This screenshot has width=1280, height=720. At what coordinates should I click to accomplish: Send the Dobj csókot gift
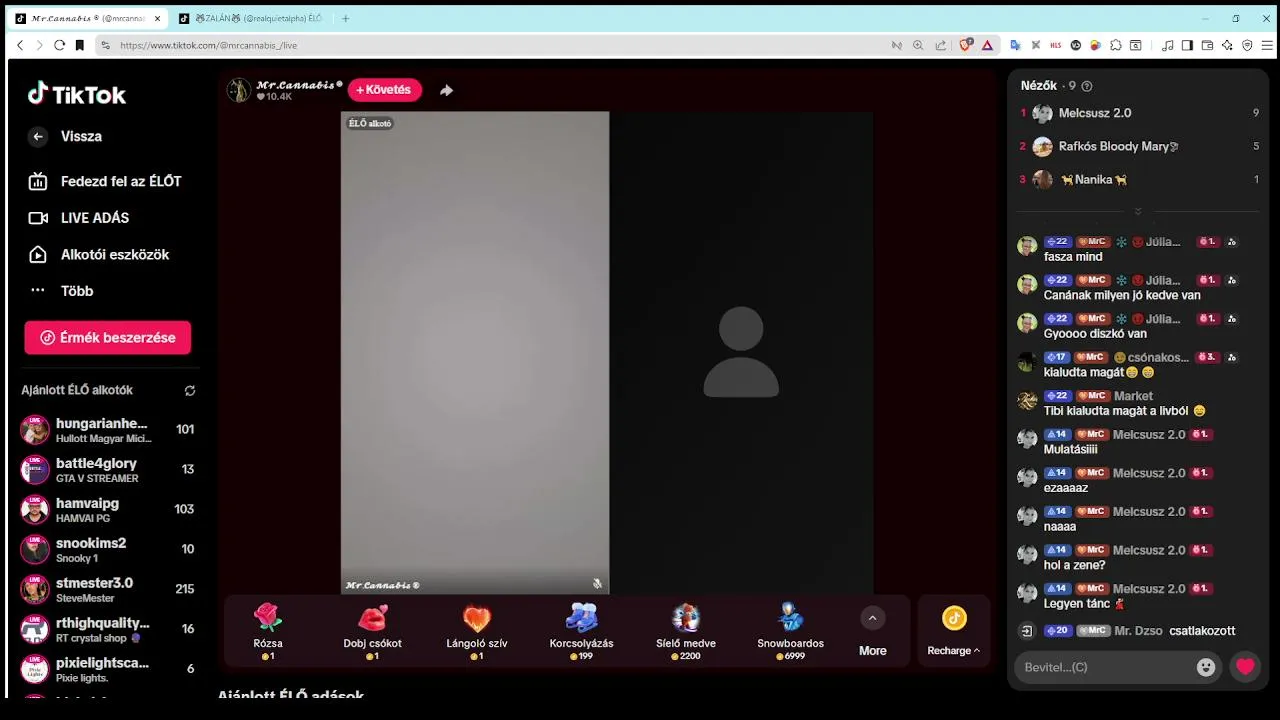(x=372, y=631)
